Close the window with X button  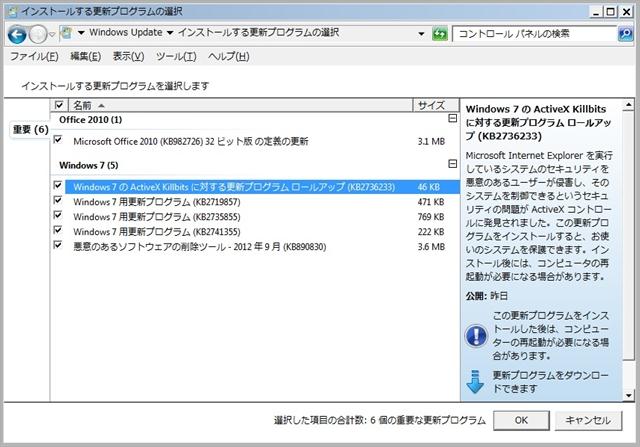(x=626, y=12)
